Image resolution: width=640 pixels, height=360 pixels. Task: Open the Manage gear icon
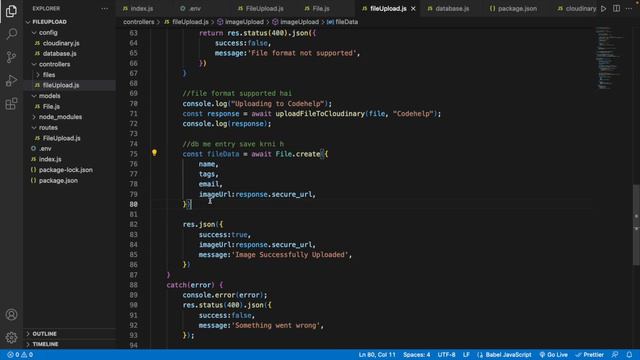tap(11, 337)
